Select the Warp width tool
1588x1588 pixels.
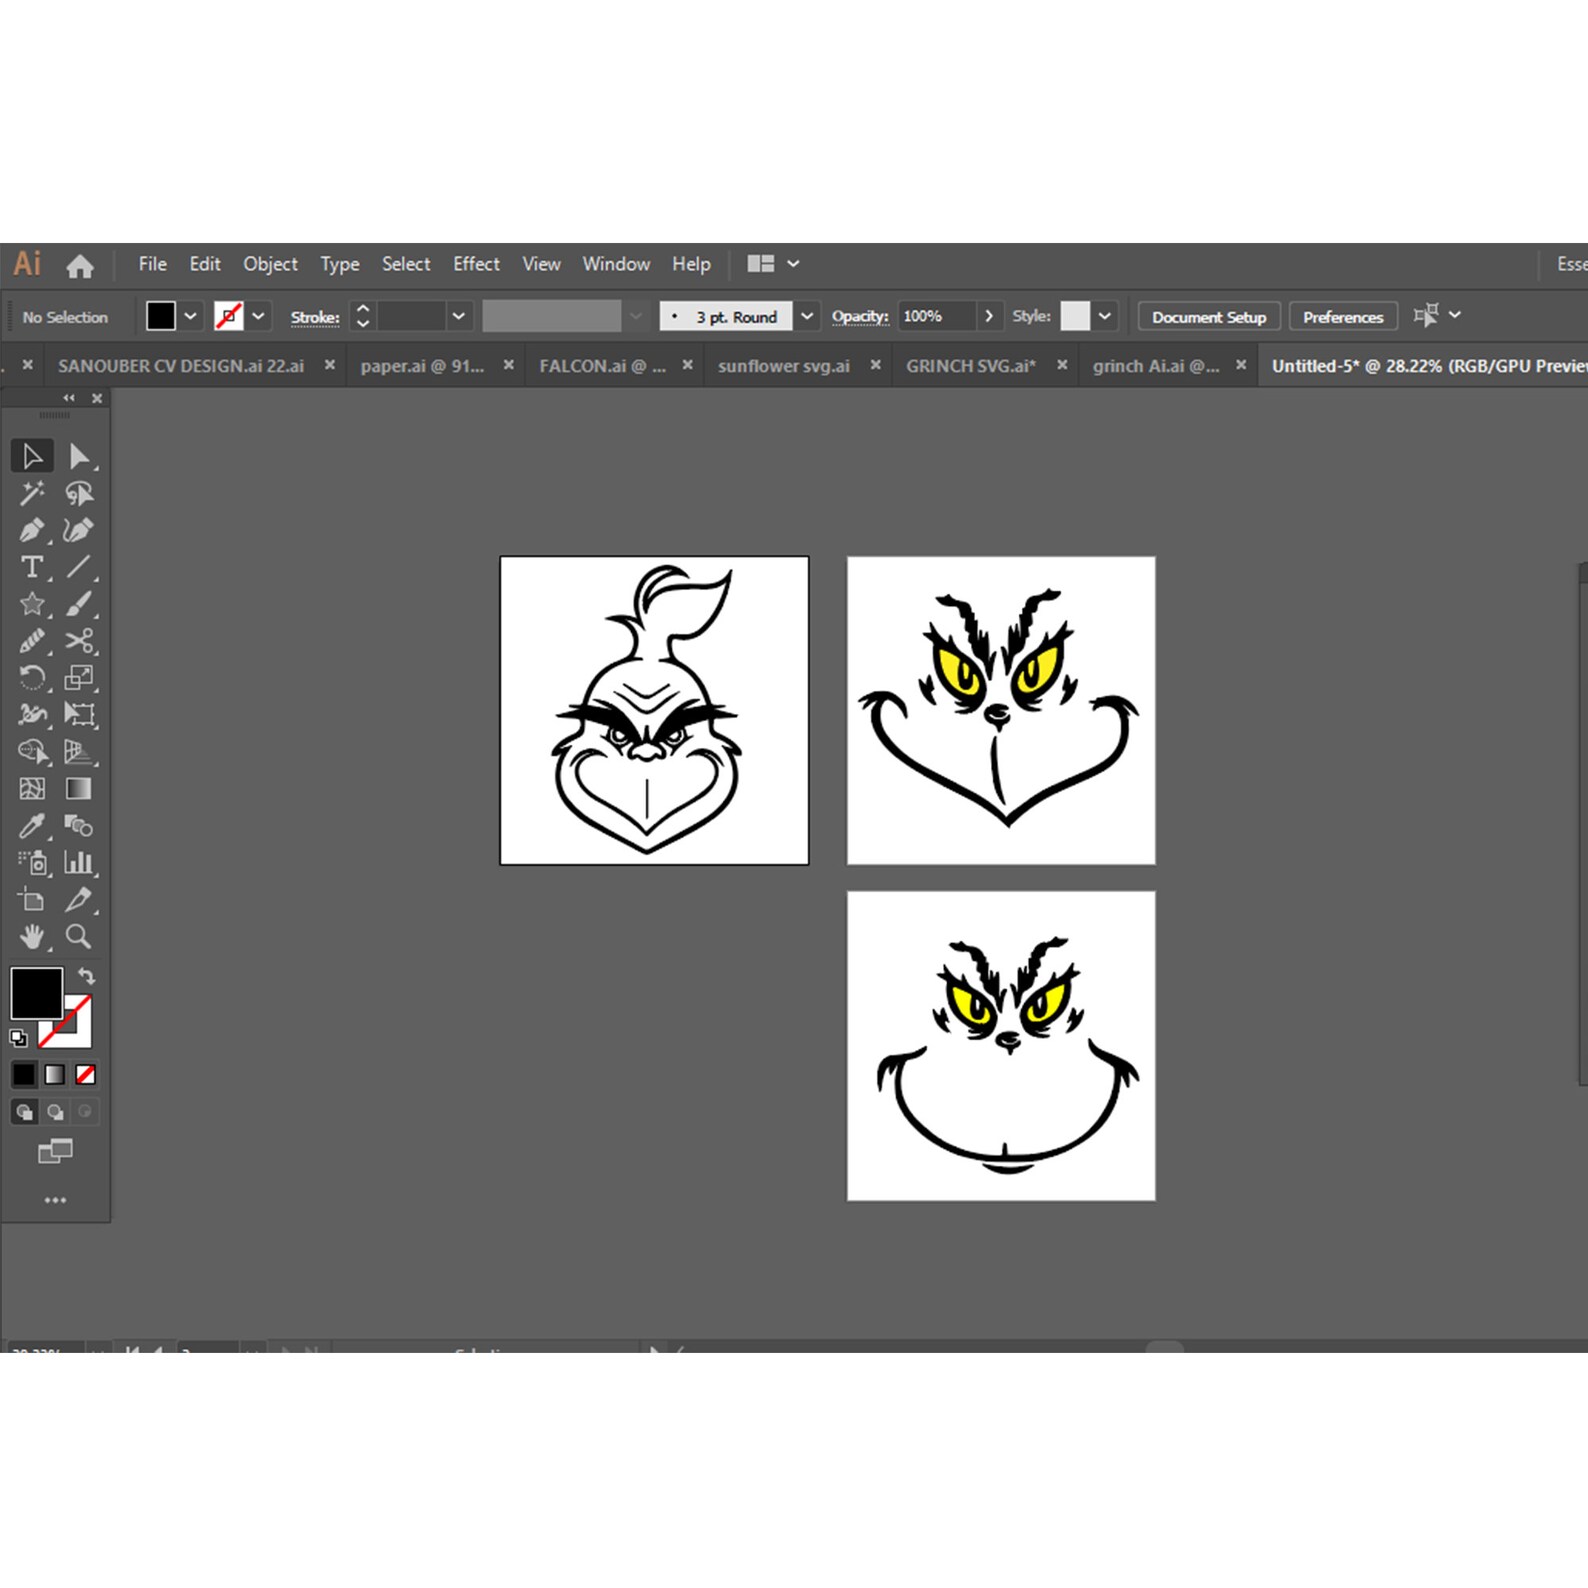pos(32,714)
